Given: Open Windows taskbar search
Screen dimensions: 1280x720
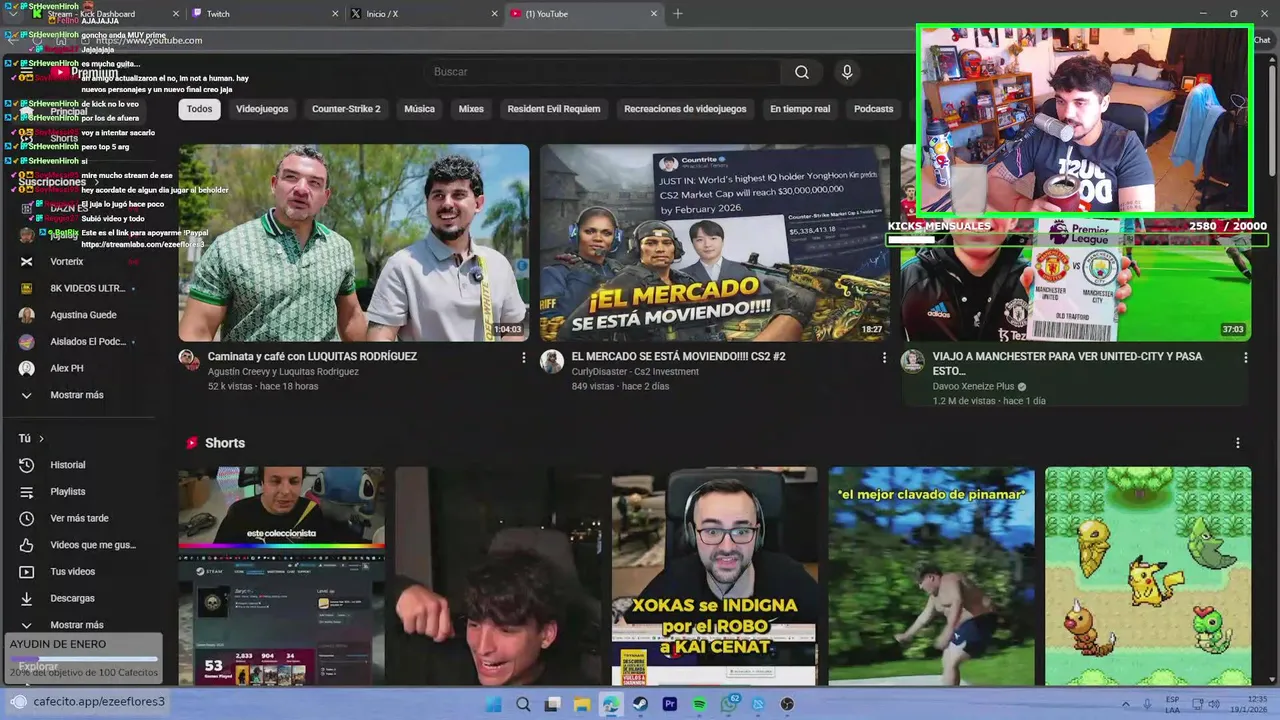Looking at the screenshot, I should pyautogui.click(x=523, y=704).
